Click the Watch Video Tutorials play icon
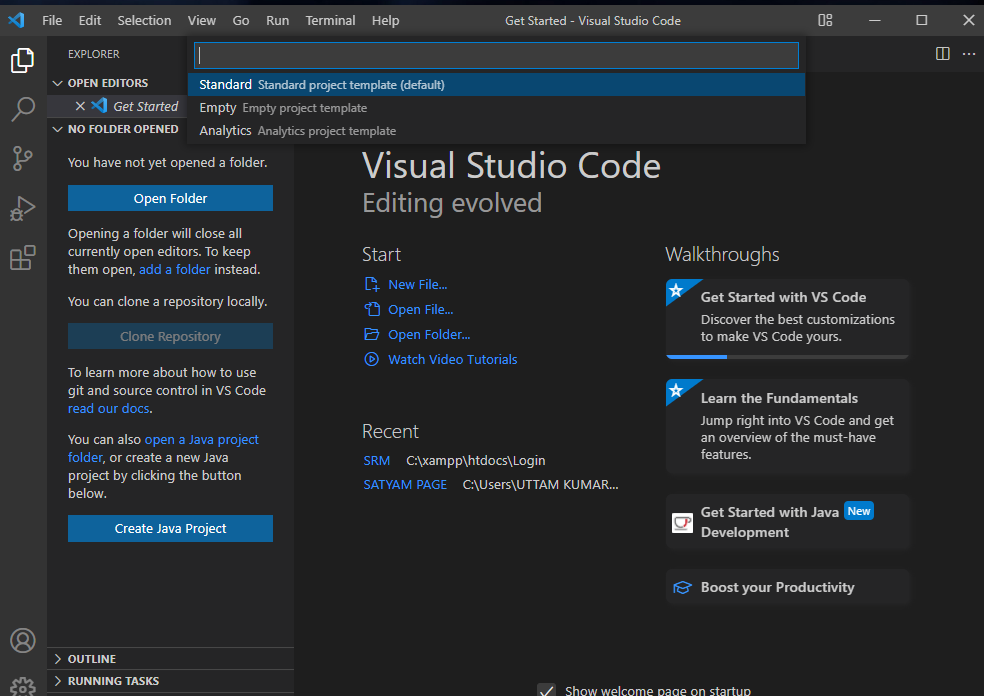Image resolution: width=984 pixels, height=696 pixels. click(372, 359)
